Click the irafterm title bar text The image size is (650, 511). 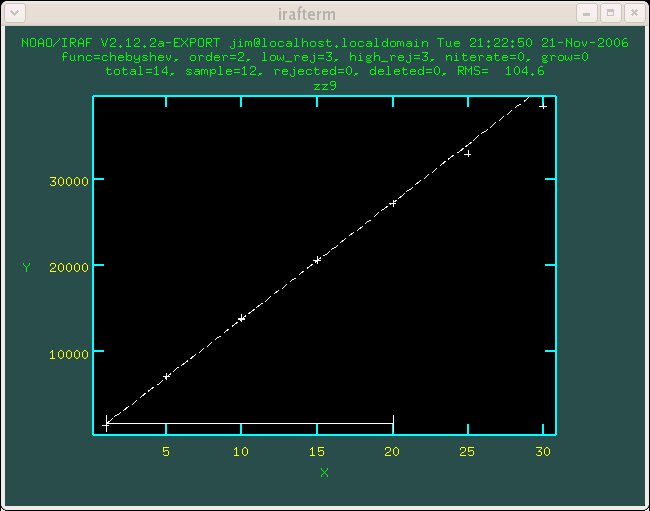(x=324, y=13)
